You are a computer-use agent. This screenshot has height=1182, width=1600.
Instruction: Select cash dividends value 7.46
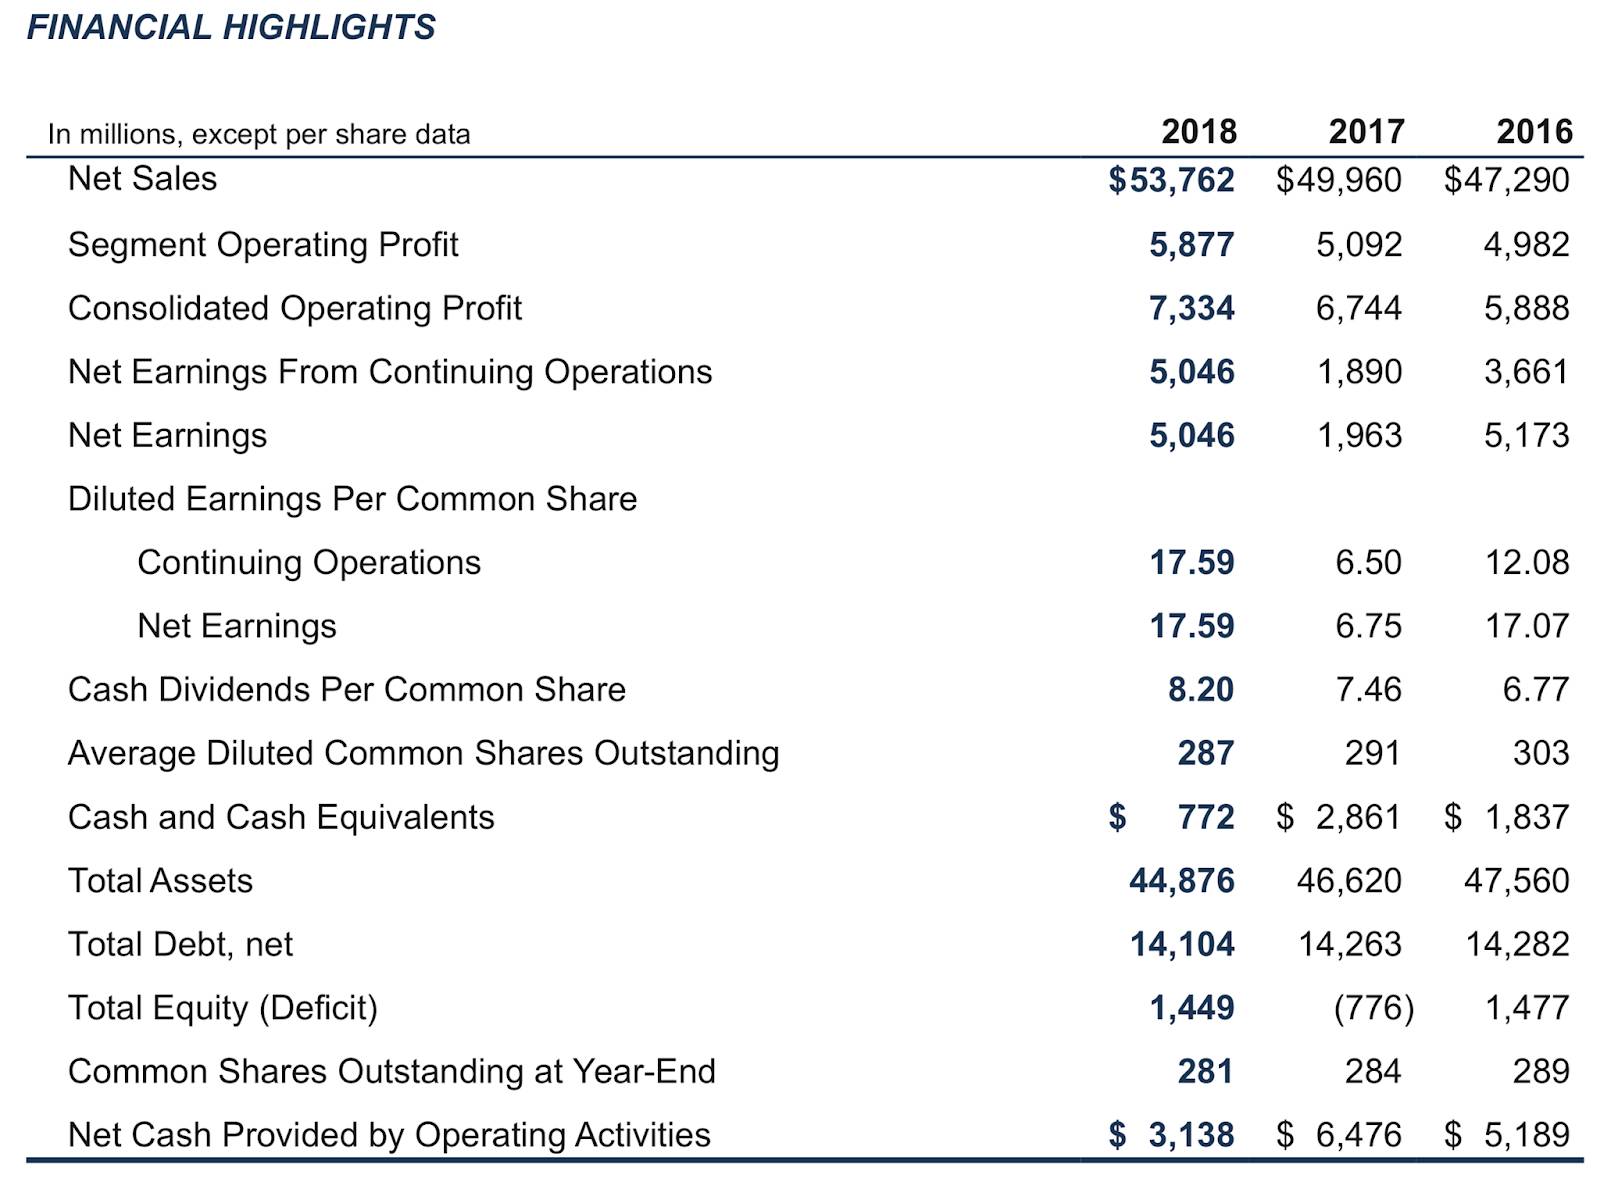tap(1368, 690)
